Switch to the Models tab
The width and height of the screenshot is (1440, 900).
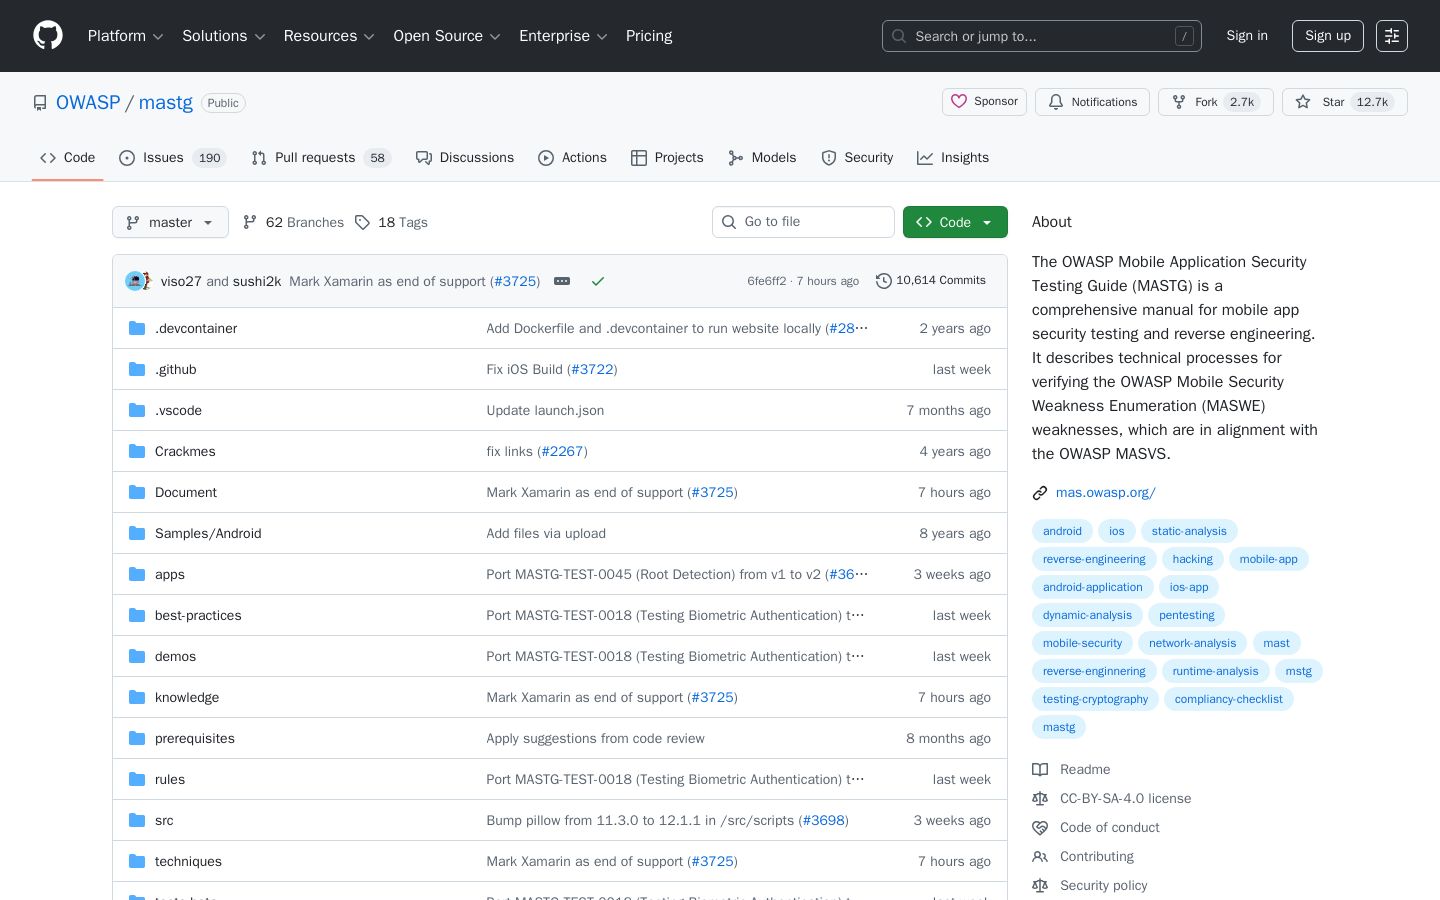pos(762,158)
